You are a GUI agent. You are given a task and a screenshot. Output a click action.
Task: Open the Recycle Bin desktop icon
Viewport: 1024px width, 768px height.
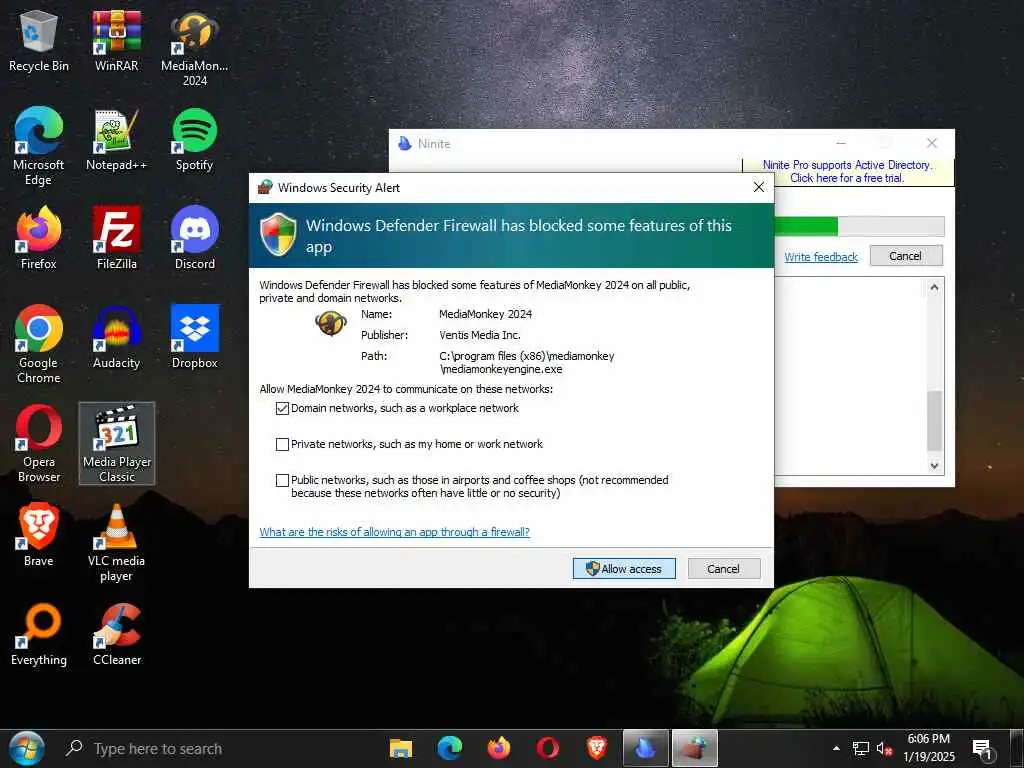click(39, 40)
